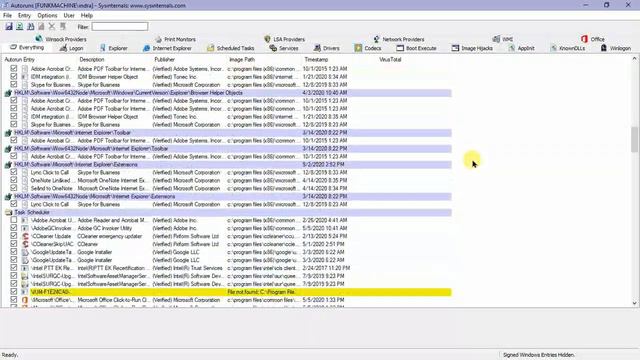Click the CCleaner Update row icon

click(25, 236)
